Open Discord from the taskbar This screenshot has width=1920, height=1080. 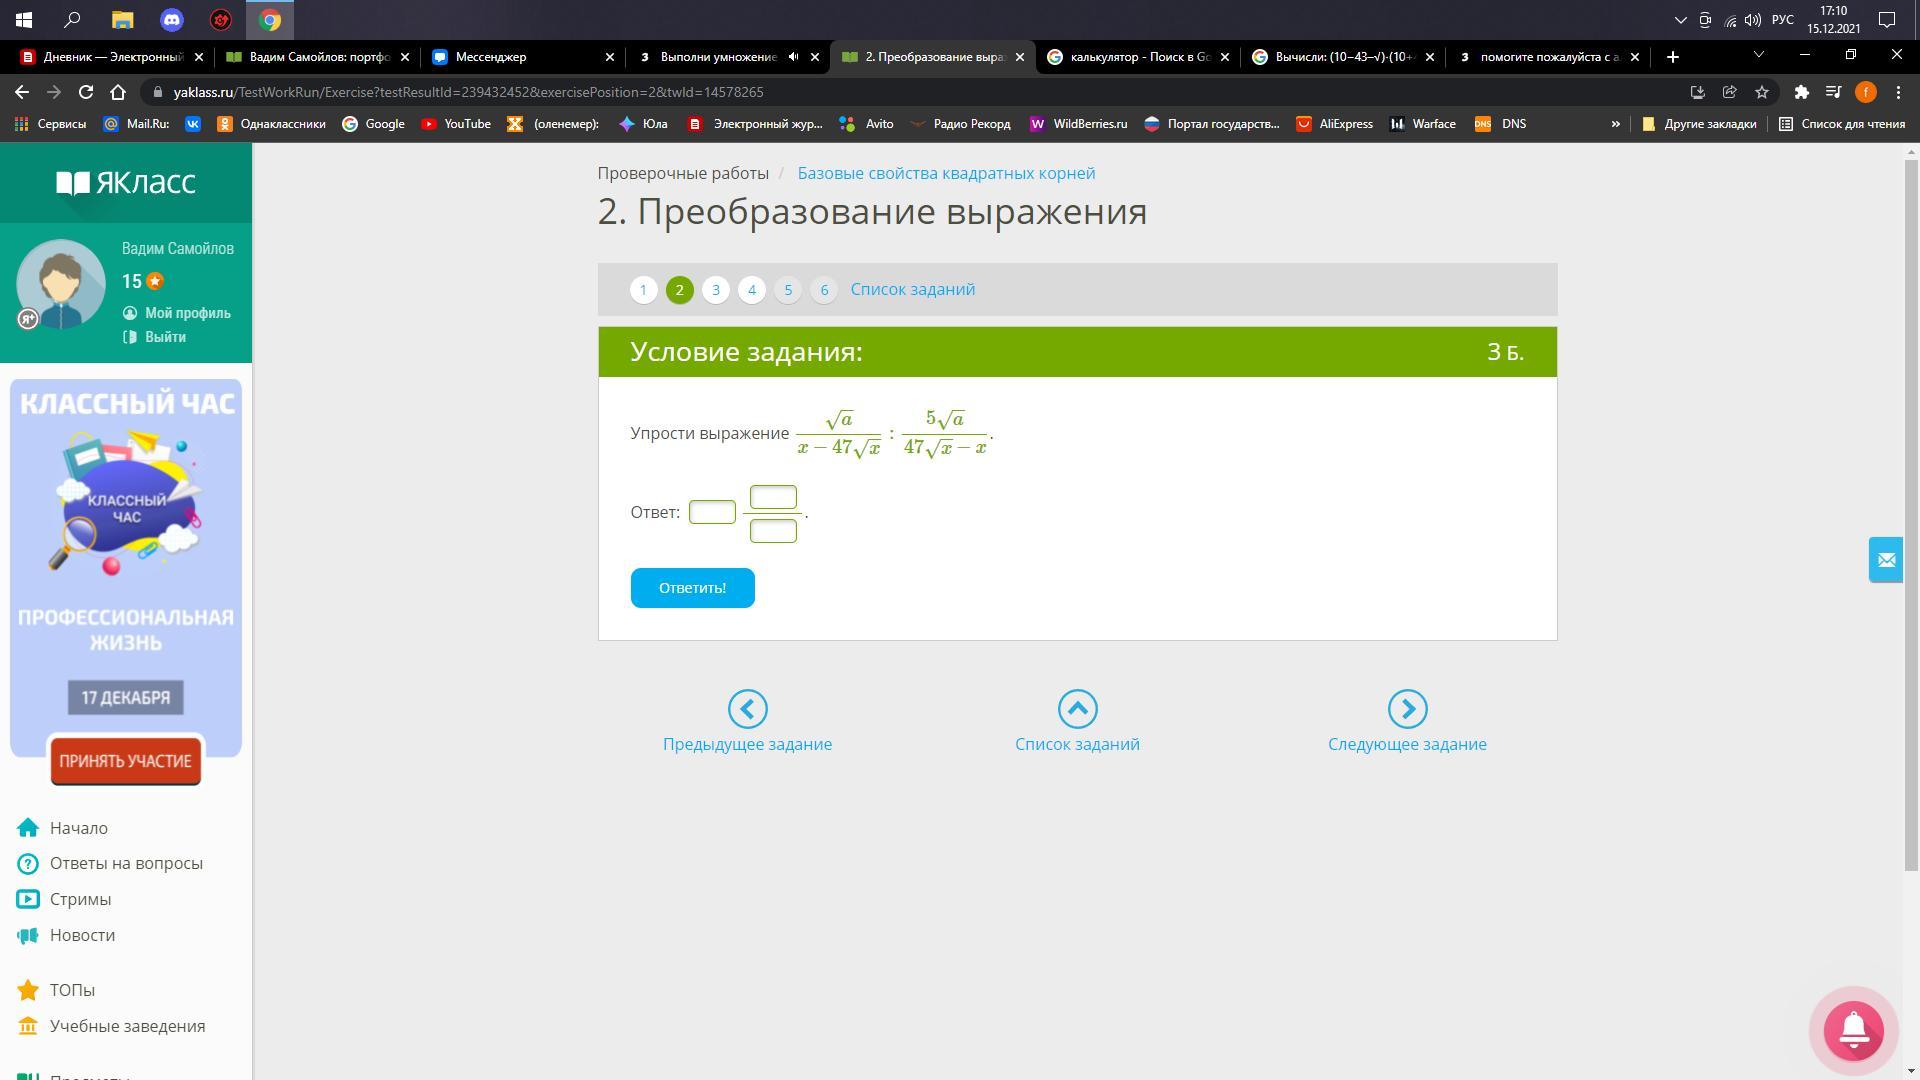171,20
